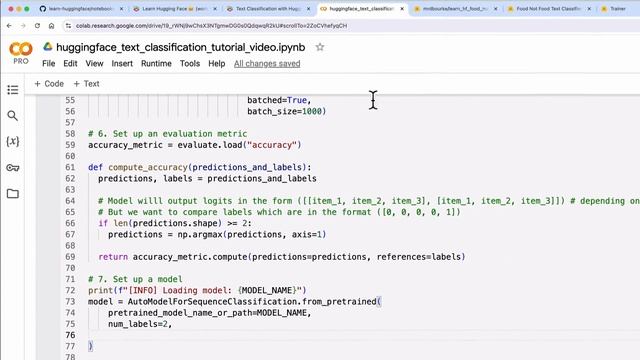The height and width of the screenshot is (360, 640).
Task: Close the Text Classification with Hugging Face tab
Action: [x=308, y=9]
